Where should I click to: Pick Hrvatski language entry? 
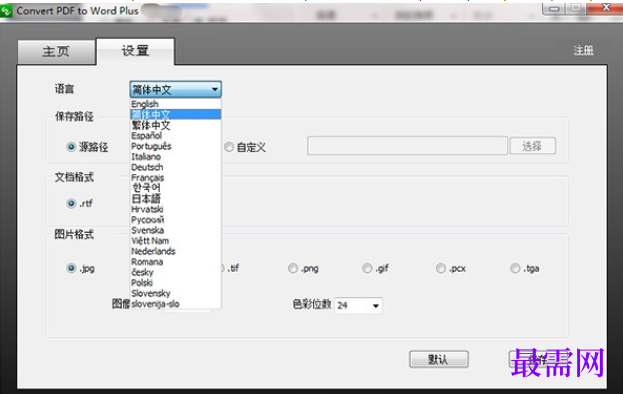tap(176, 209)
